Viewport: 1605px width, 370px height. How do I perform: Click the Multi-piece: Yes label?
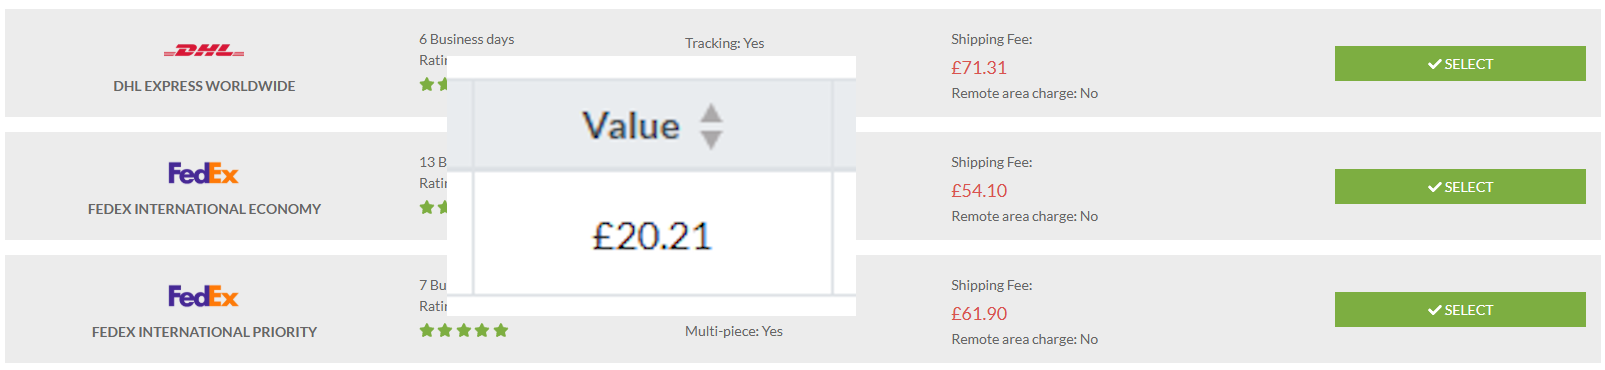click(x=734, y=331)
